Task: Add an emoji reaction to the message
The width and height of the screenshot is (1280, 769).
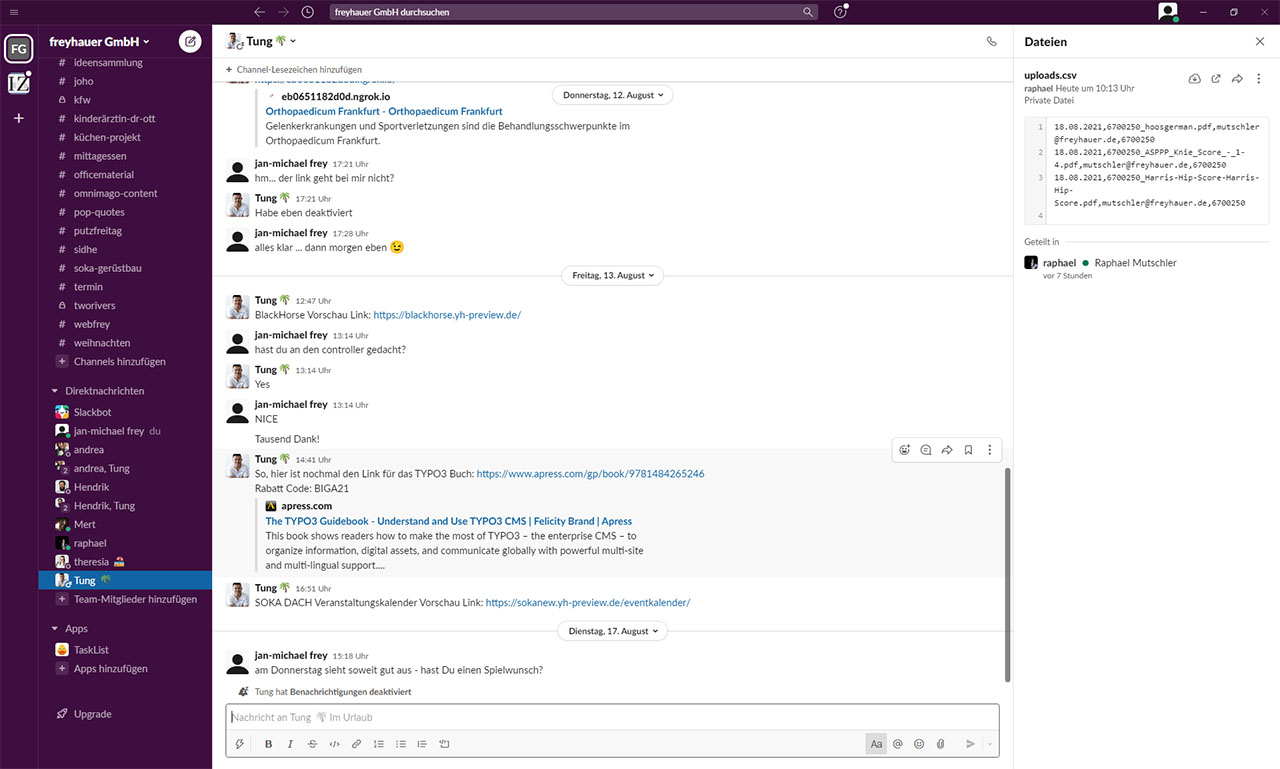Action: (x=905, y=450)
